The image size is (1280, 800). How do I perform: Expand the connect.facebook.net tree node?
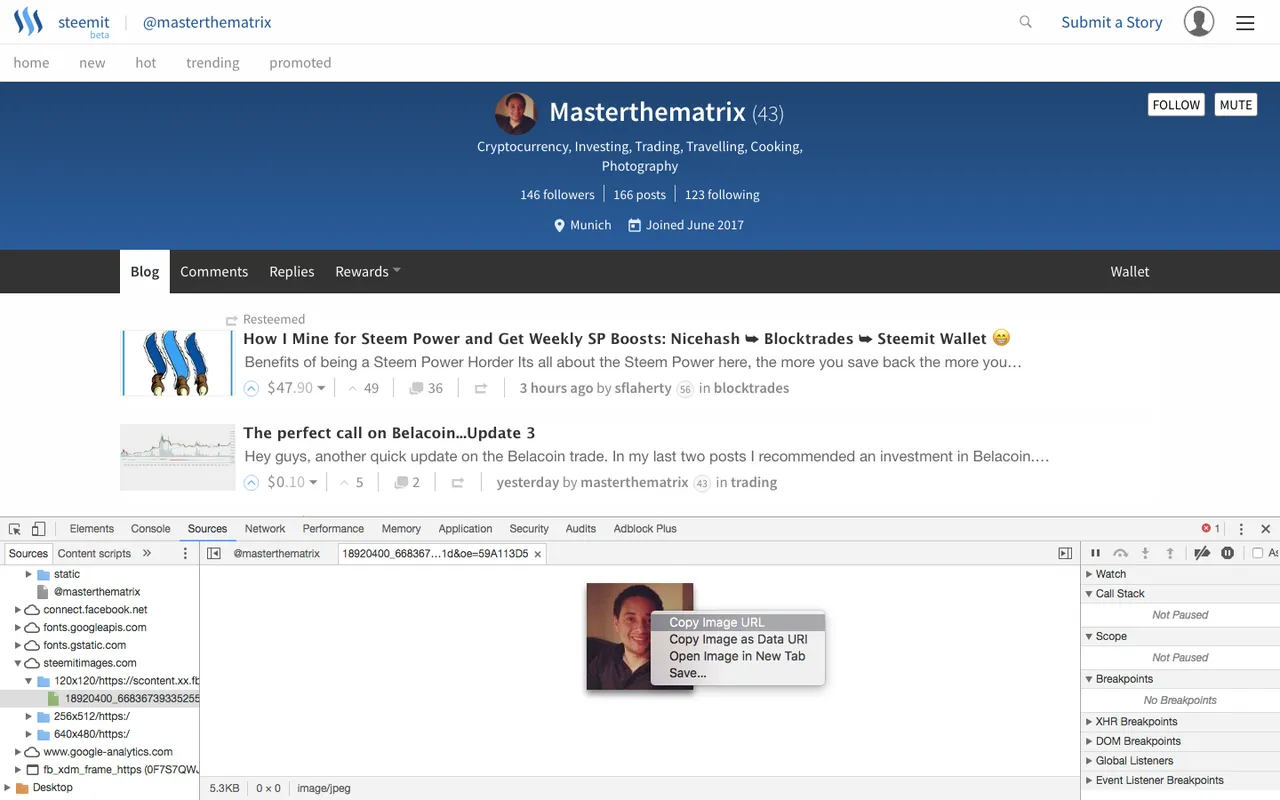(x=18, y=610)
